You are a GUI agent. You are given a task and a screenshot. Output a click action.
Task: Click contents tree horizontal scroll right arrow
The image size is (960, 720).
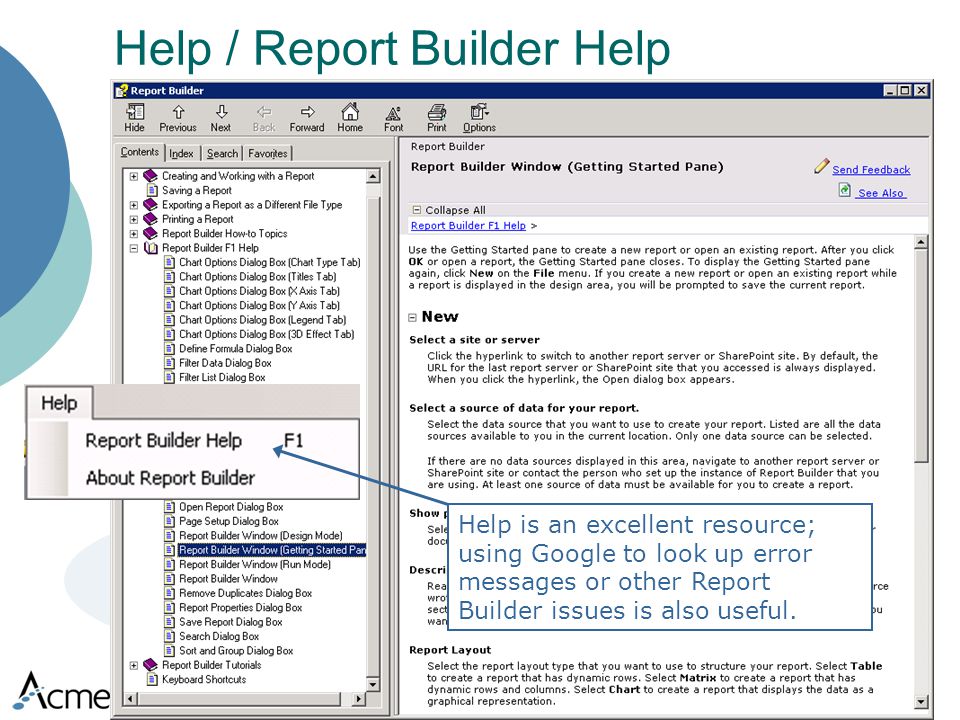point(359,698)
